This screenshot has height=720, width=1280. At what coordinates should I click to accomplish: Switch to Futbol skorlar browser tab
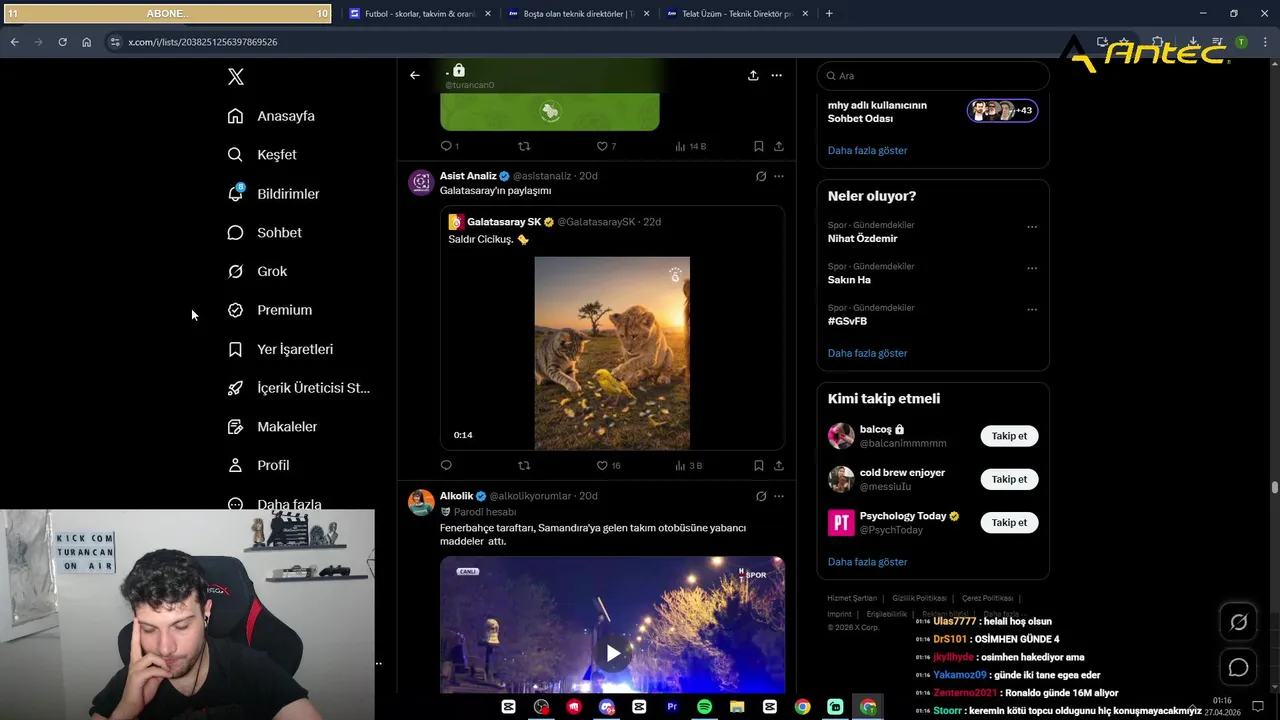[x=419, y=14]
